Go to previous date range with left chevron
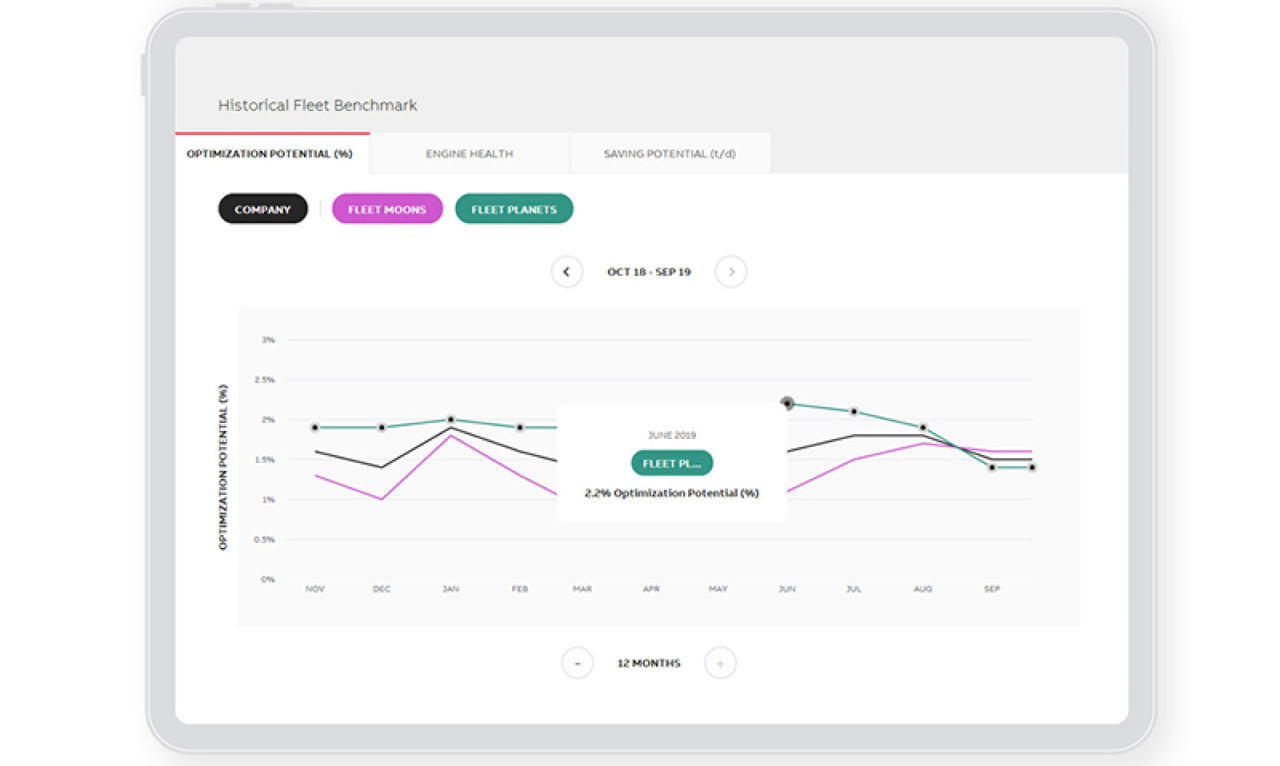 [x=567, y=272]
